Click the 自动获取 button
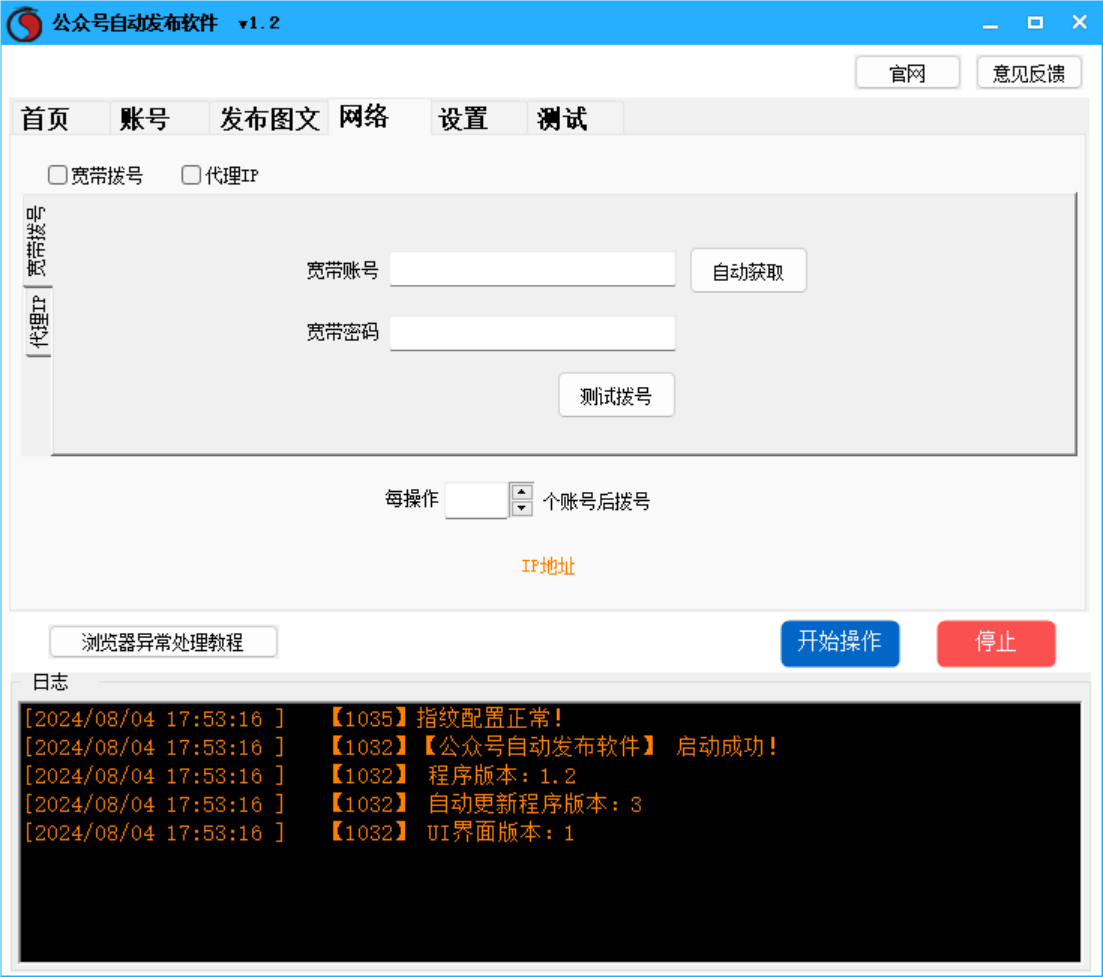Screen dimensions: 1103x977 pos(748,271)
